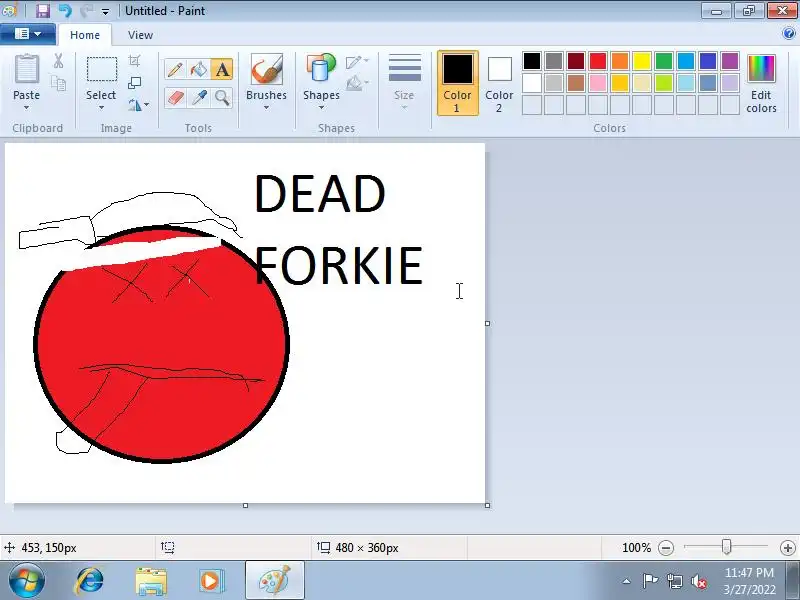
Task: Click the Brushes tool icon
Action: tap(266, 69)
